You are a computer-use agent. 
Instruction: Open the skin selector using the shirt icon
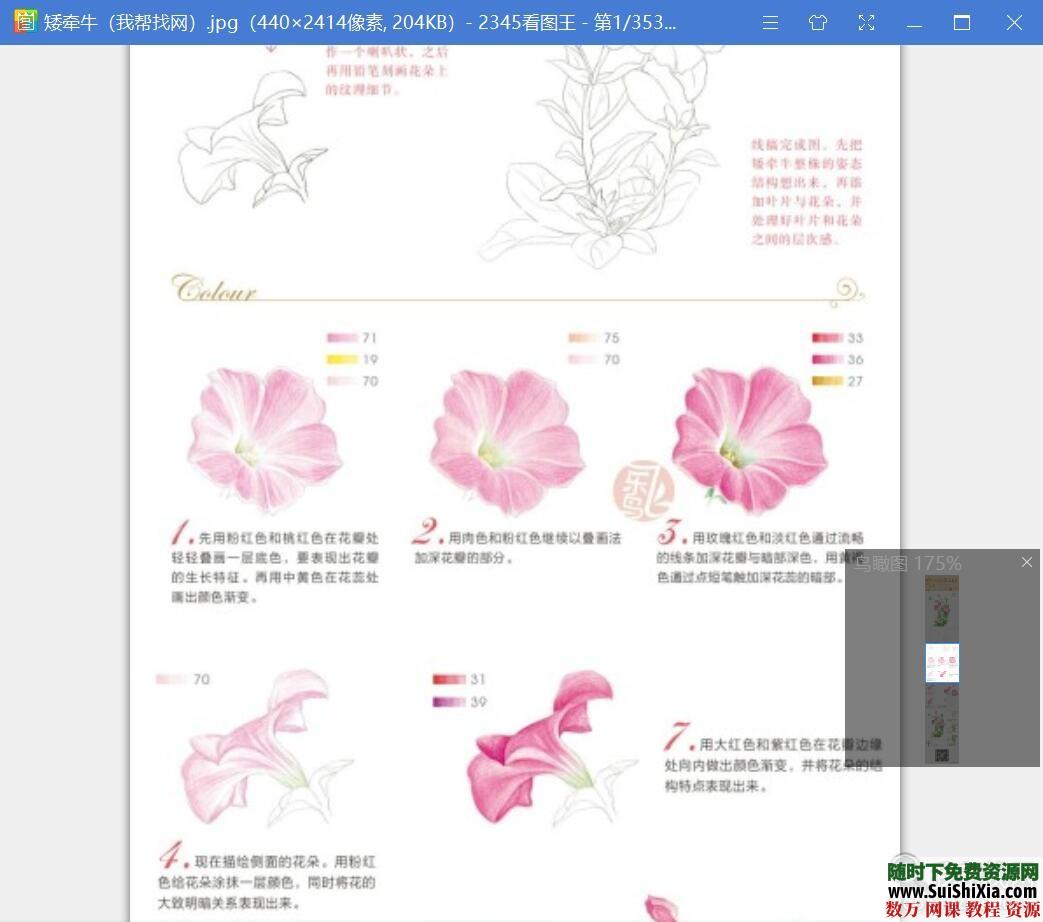[818, 22]
